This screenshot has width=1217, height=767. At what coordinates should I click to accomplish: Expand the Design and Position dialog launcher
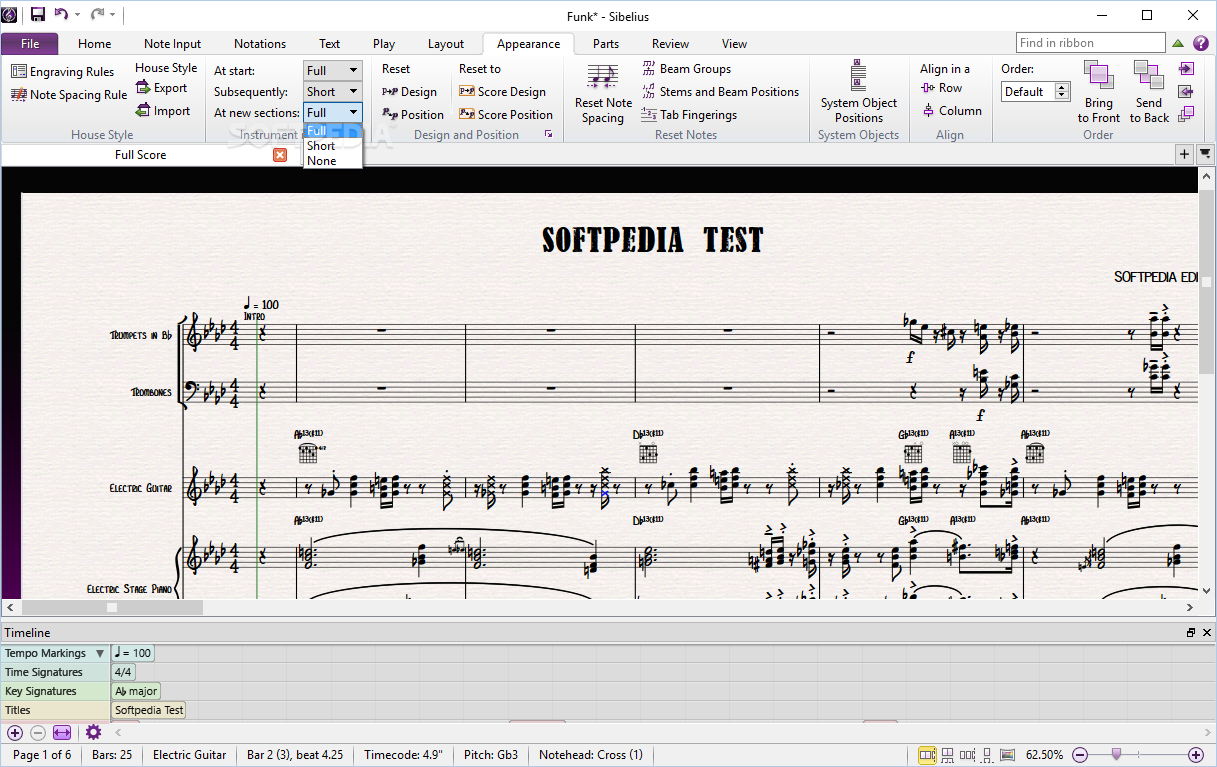(x=548, y=134)
